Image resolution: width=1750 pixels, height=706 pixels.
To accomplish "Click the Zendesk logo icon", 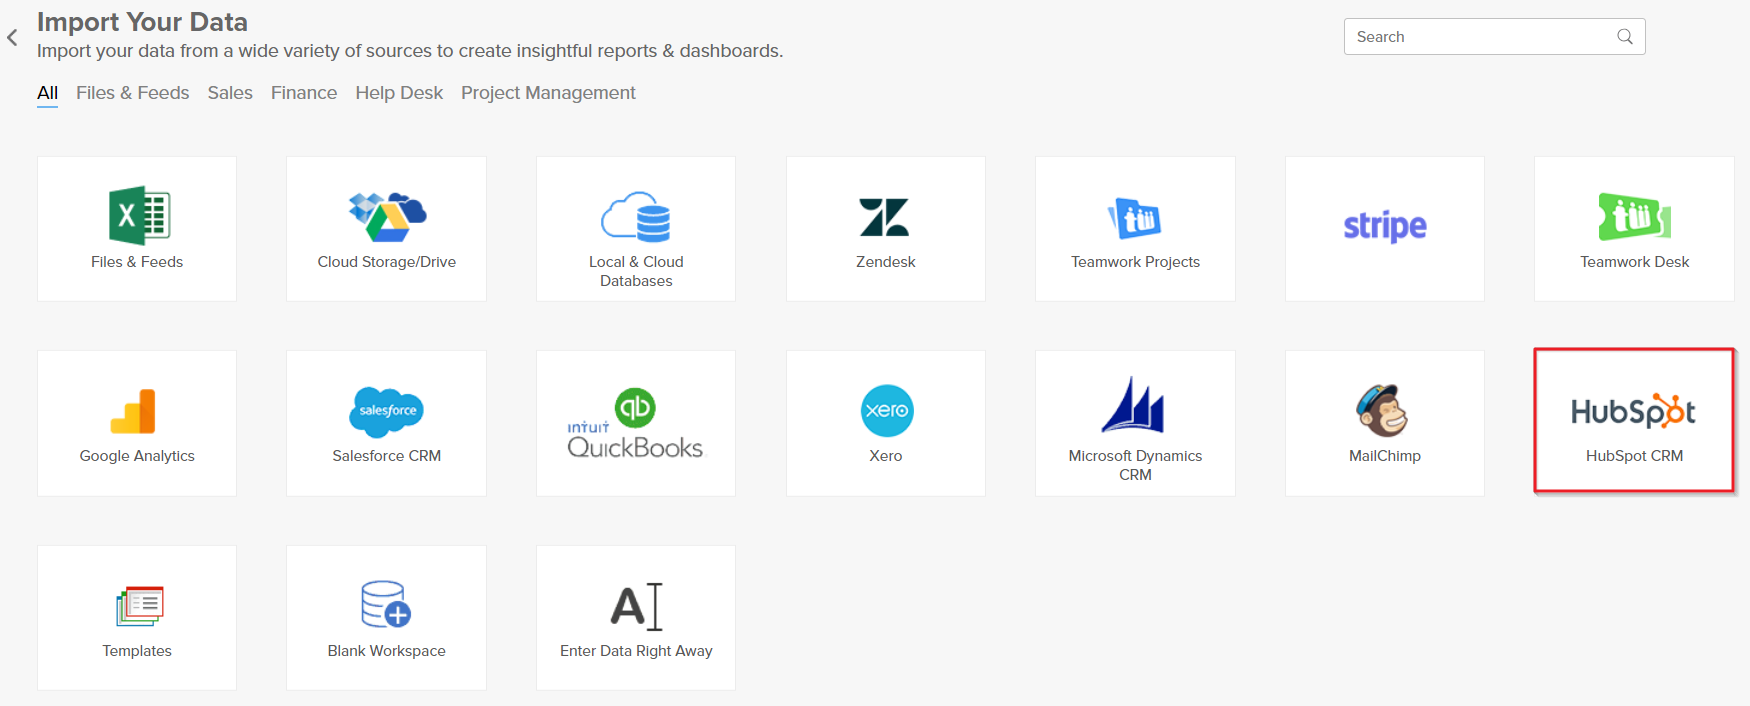I will [885, 217].
